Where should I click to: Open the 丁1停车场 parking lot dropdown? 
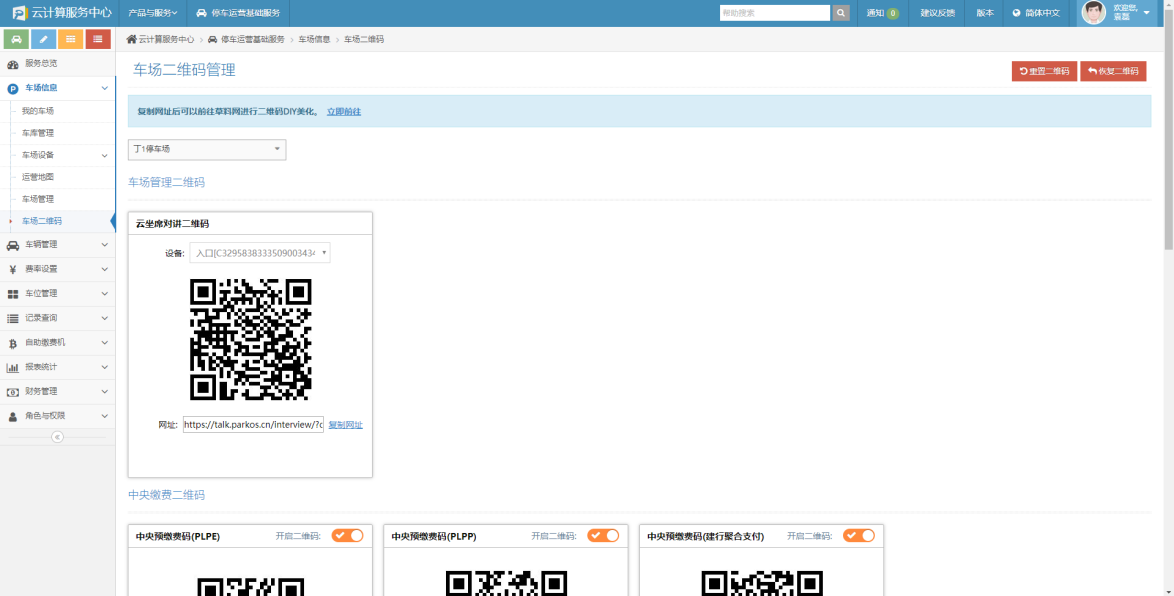coord(207,149)
